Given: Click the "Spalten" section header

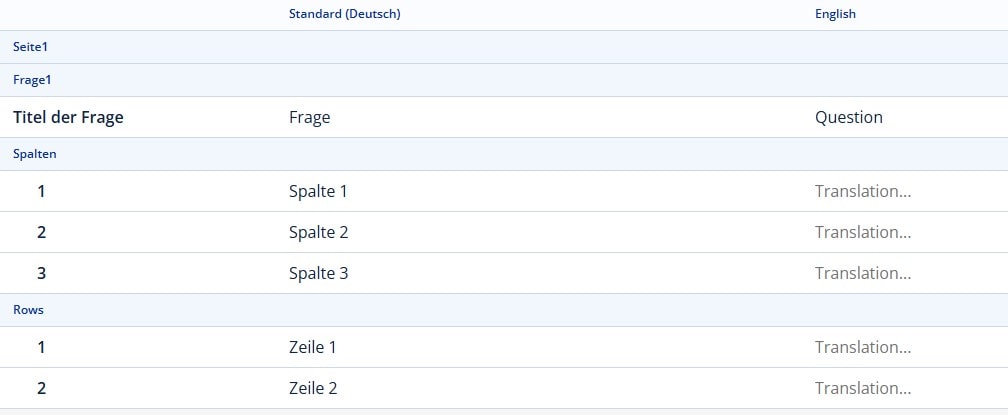Looking at the screenshot, I should pos(34,154).
